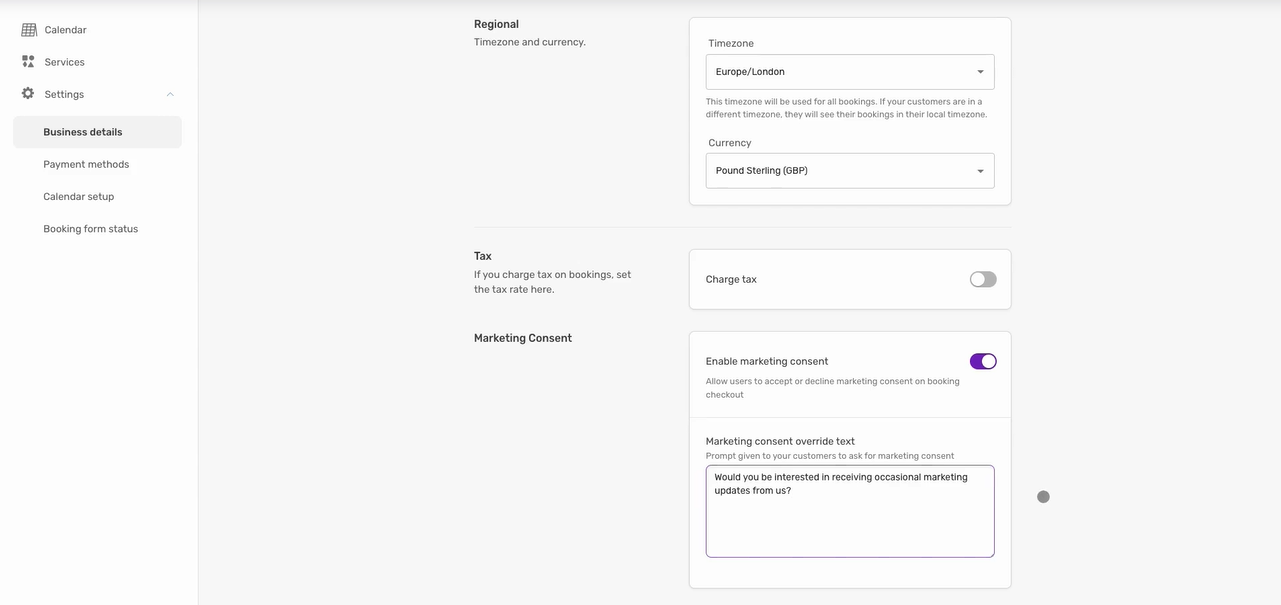Open the Timezone dropdown
The height and width of the screenshot is (605, 1281).
pyautogui.click(x=840, y=72)
